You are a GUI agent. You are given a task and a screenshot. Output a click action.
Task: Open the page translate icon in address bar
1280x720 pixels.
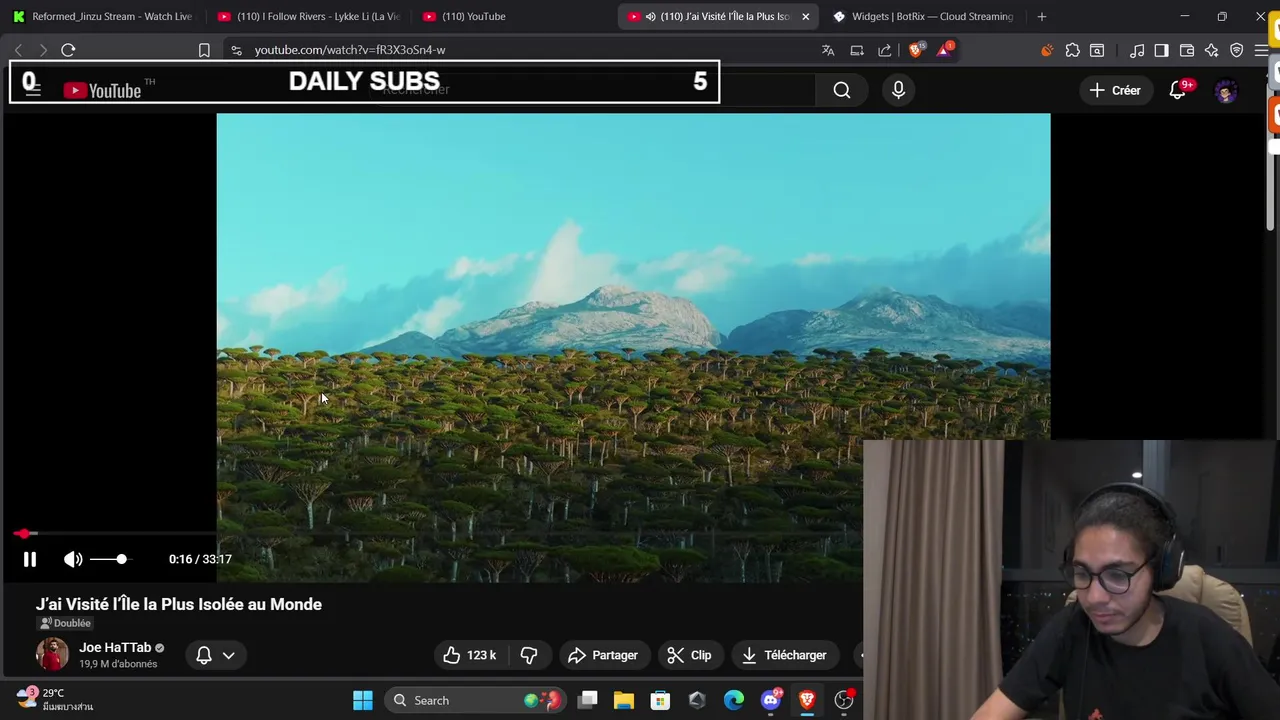point(828,50)
